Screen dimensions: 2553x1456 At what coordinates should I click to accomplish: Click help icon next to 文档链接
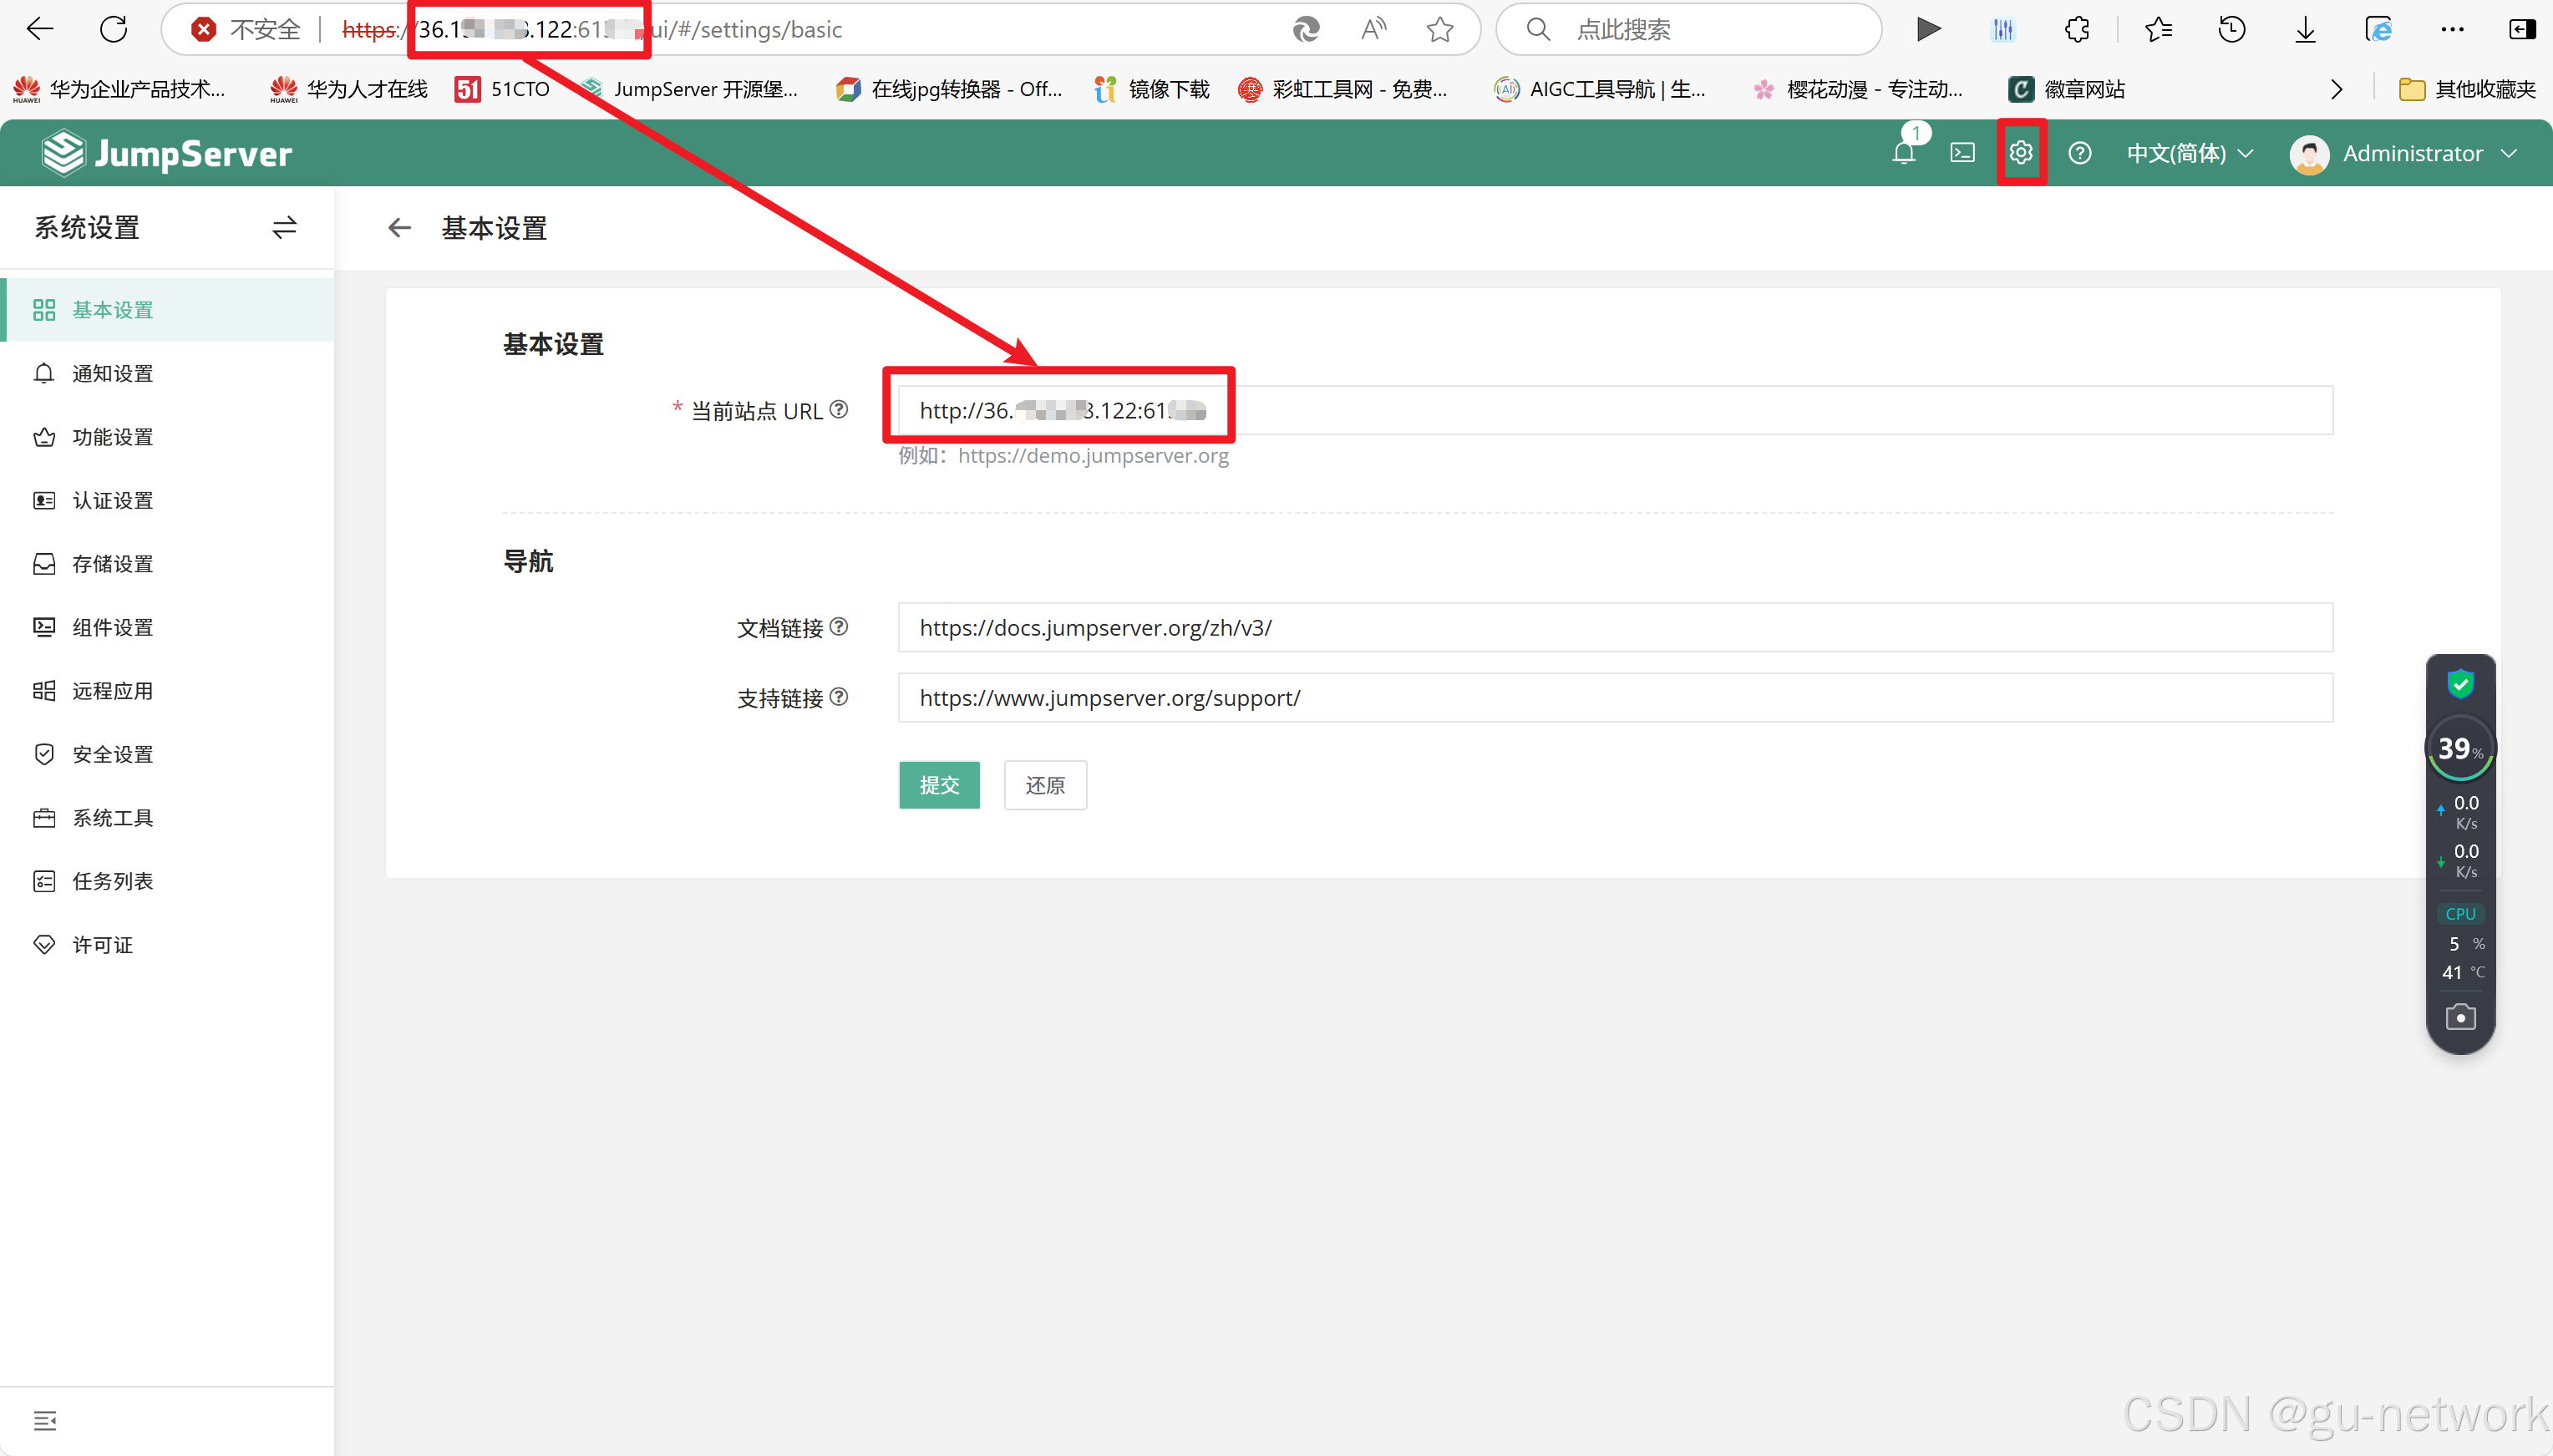point(839,627)
